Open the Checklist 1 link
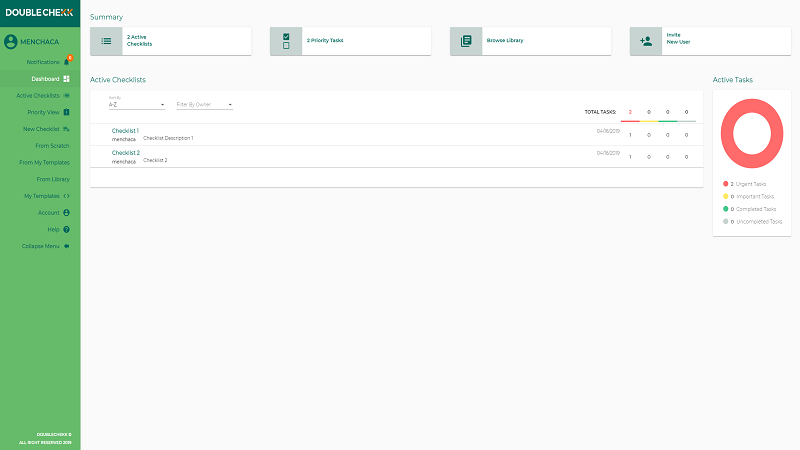 (x=125, y=131)
